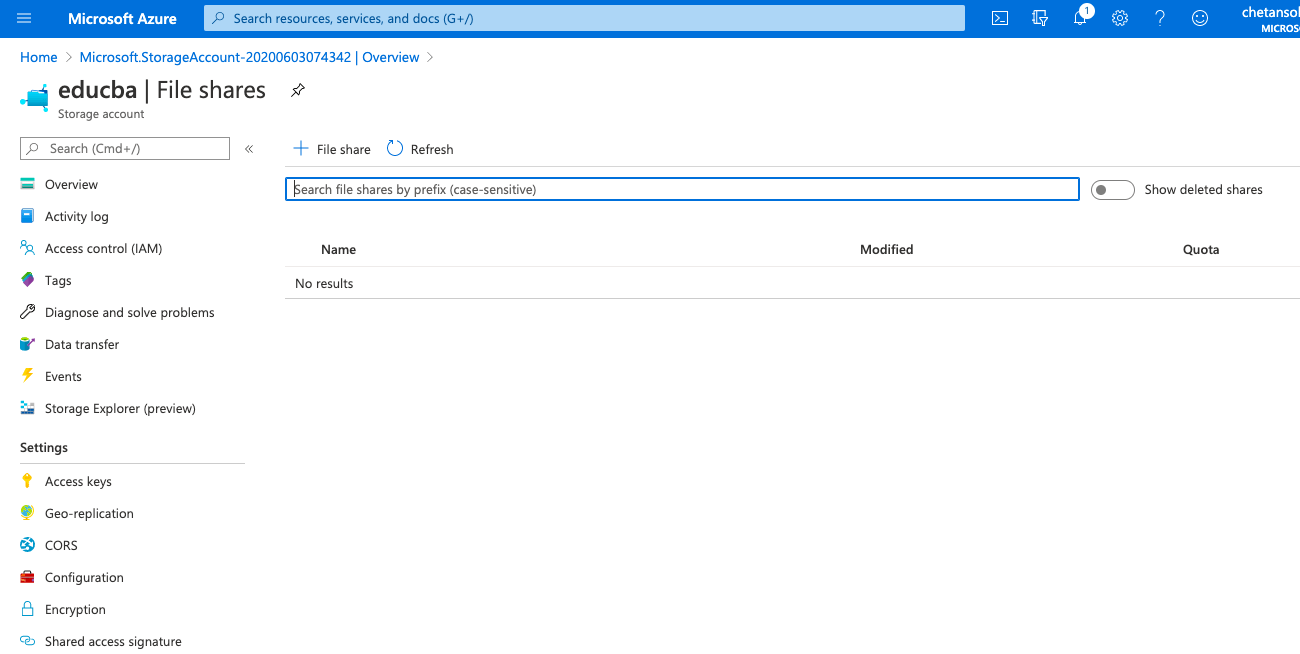Click the sidebar Search (Cmd+/) box
Screen dimensions: 1300x654
coord(125,148)
